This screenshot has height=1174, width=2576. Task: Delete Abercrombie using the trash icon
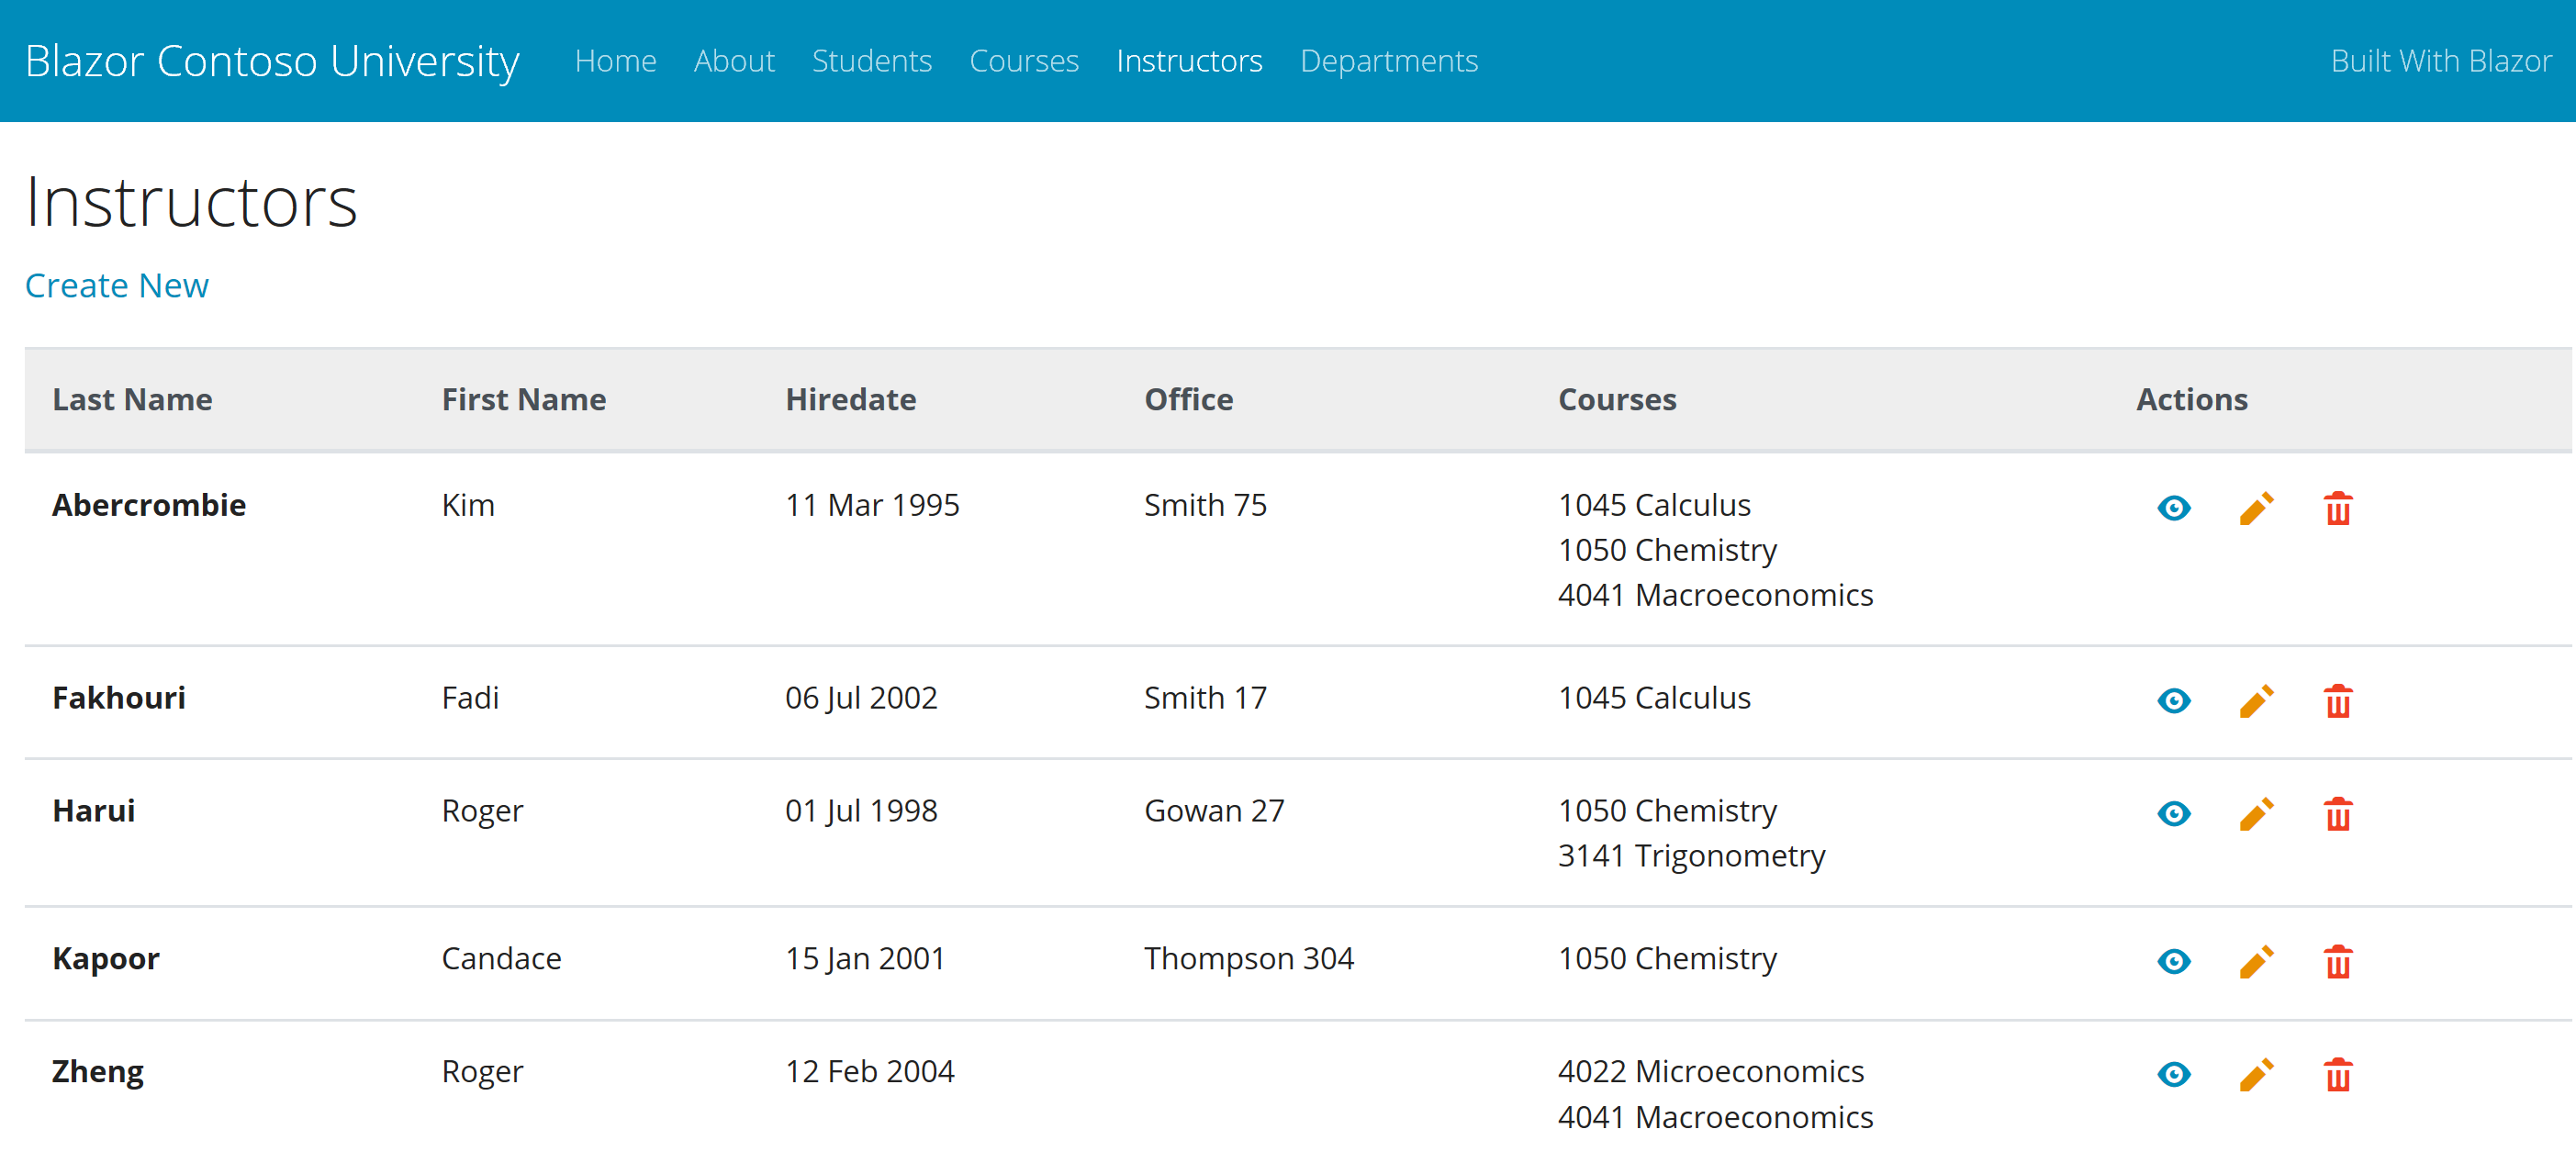tap(2337, 508)
